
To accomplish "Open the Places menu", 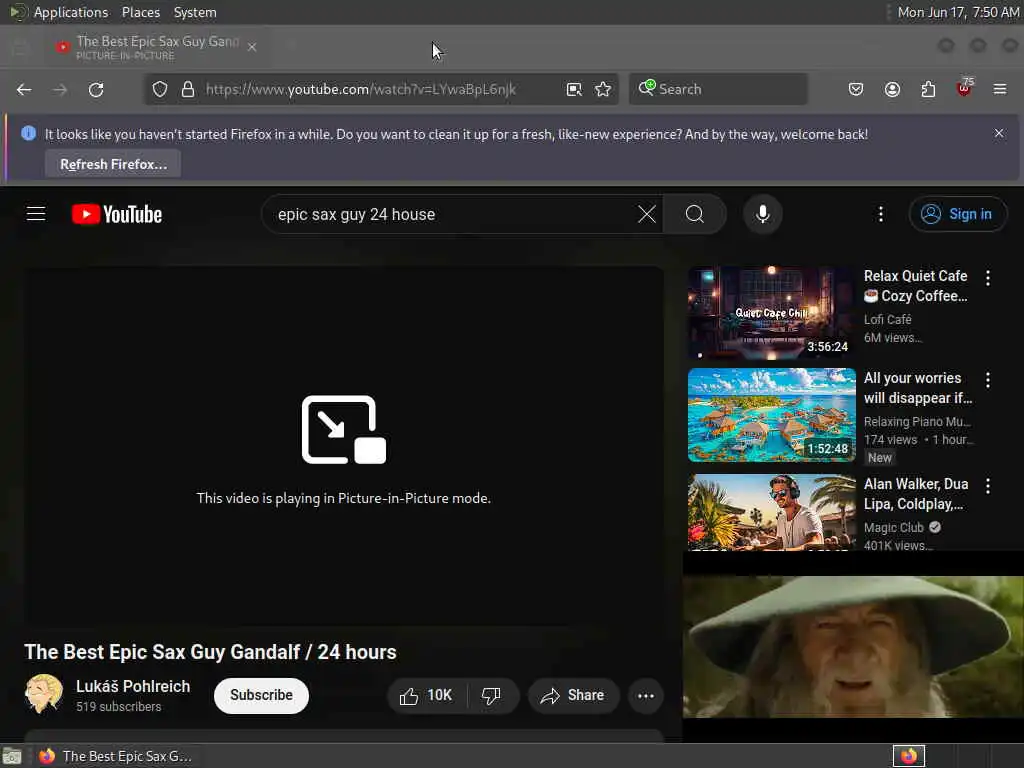I will coord(140,12).
